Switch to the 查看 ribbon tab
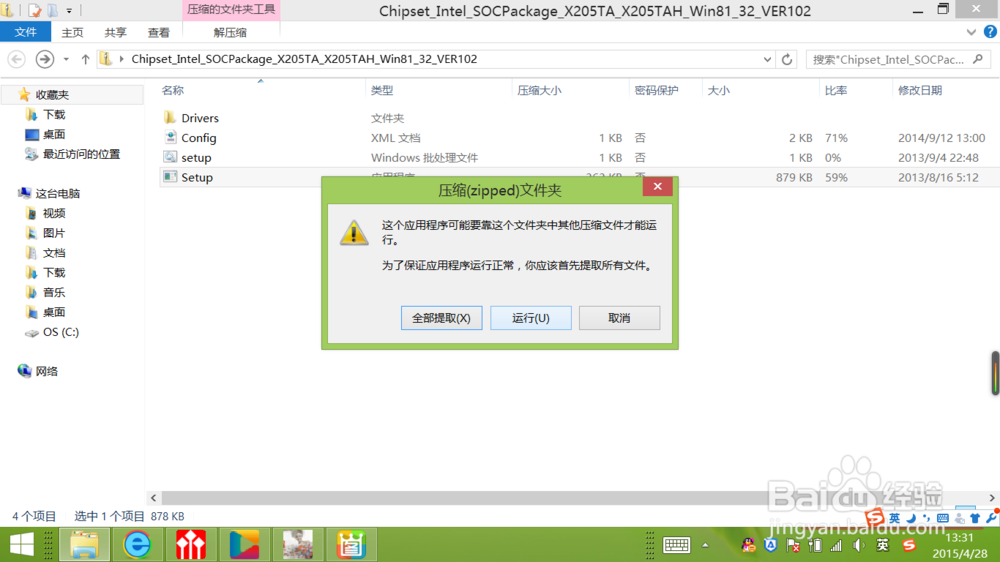This screenshot has width=1000, height=562. pos(159,33)
